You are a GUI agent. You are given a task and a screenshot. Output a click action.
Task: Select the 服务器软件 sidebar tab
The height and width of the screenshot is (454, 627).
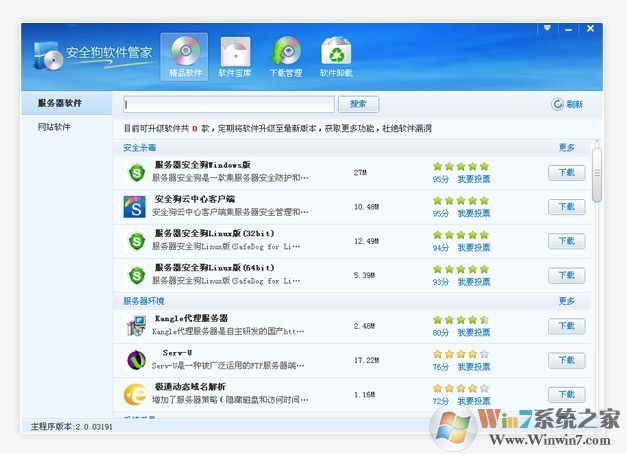pyautogui.click(x=66, y=103)
